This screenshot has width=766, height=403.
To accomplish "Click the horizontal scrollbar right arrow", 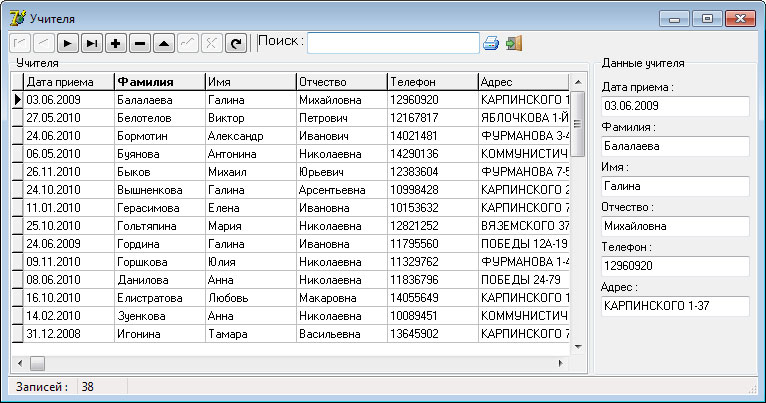I will [560, 362].
